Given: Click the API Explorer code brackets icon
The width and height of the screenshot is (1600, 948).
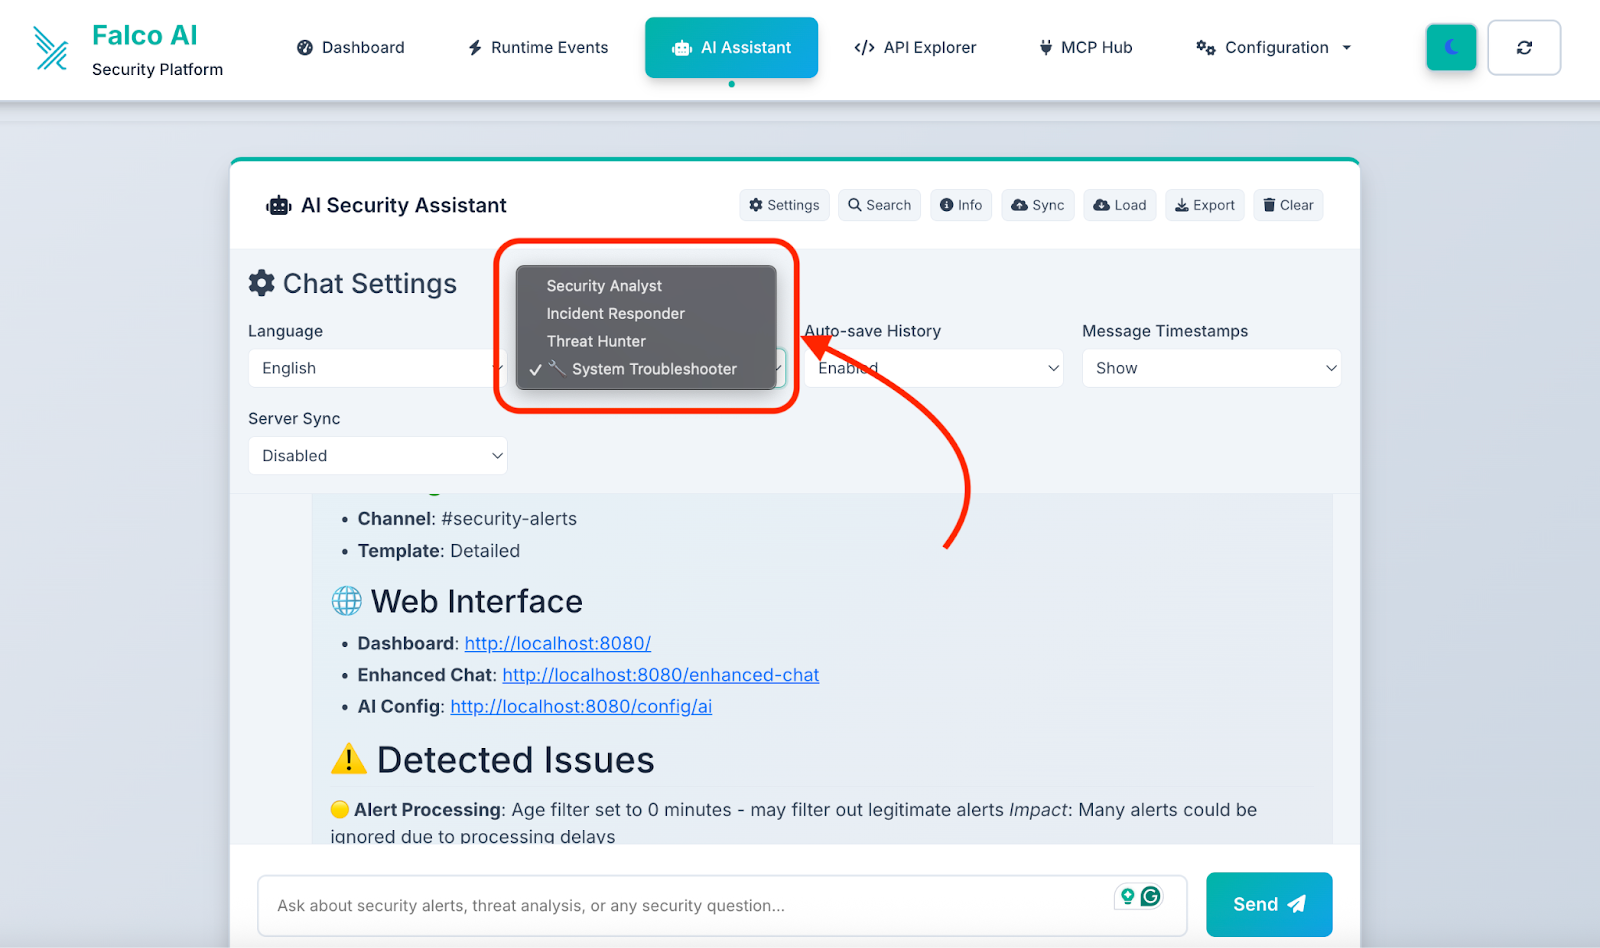Looking at the screenshot, I should click(x=864, y=47).
